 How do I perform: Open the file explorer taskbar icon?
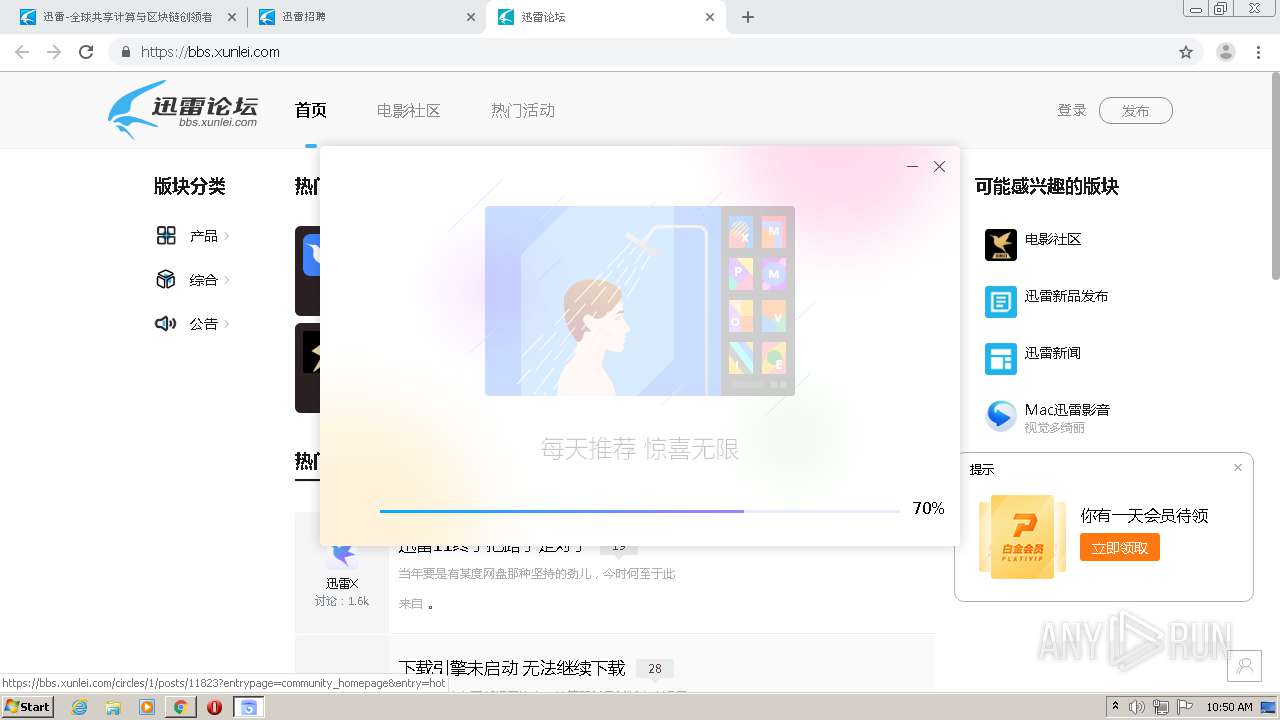pos(113,707)
